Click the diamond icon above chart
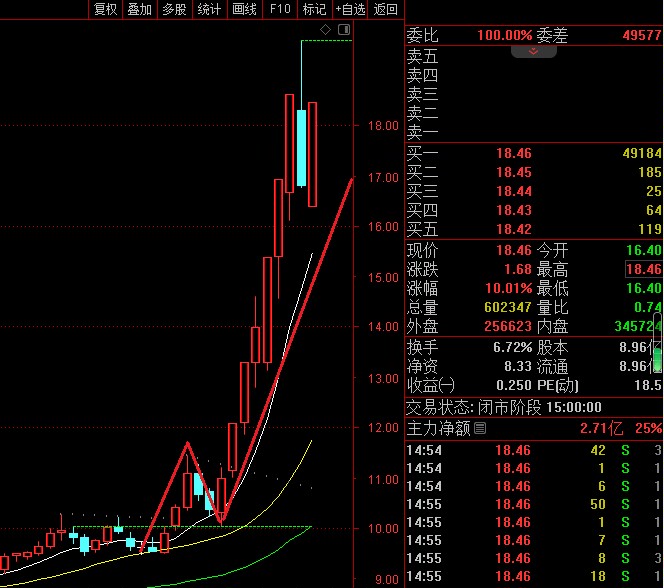 tap(325, 30)
